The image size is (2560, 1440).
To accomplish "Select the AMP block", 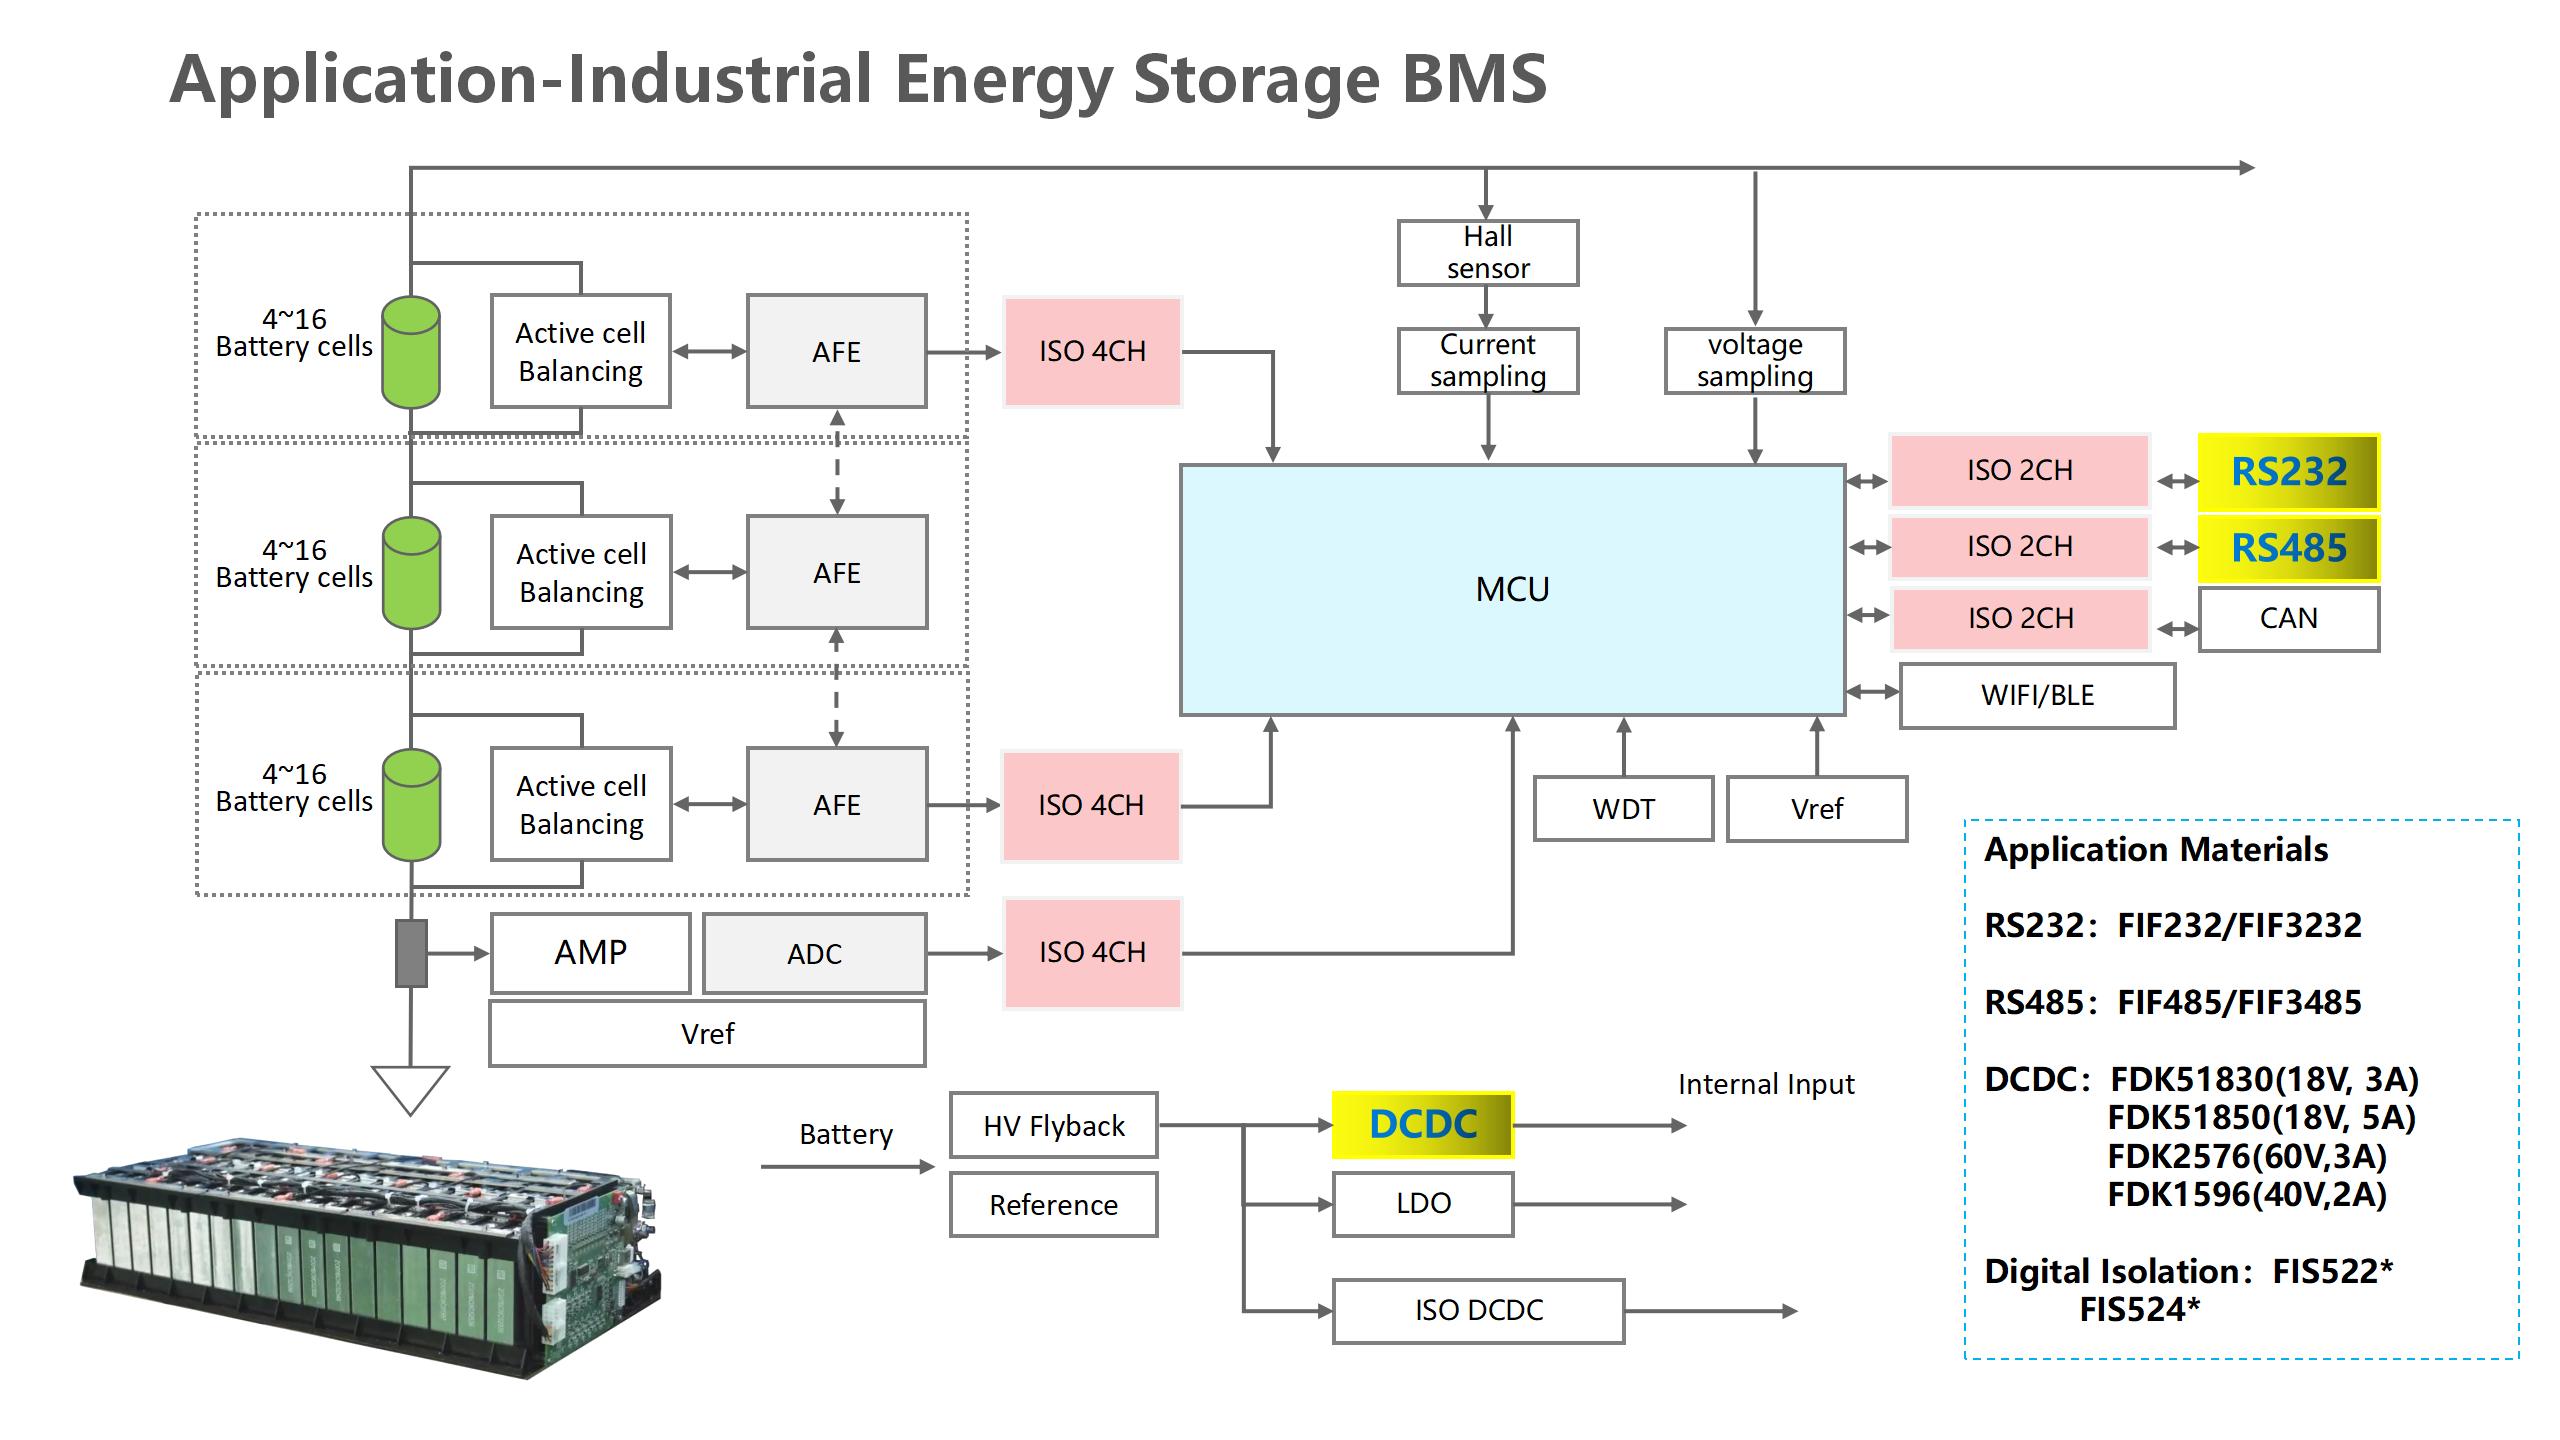I will click(590, 953).
